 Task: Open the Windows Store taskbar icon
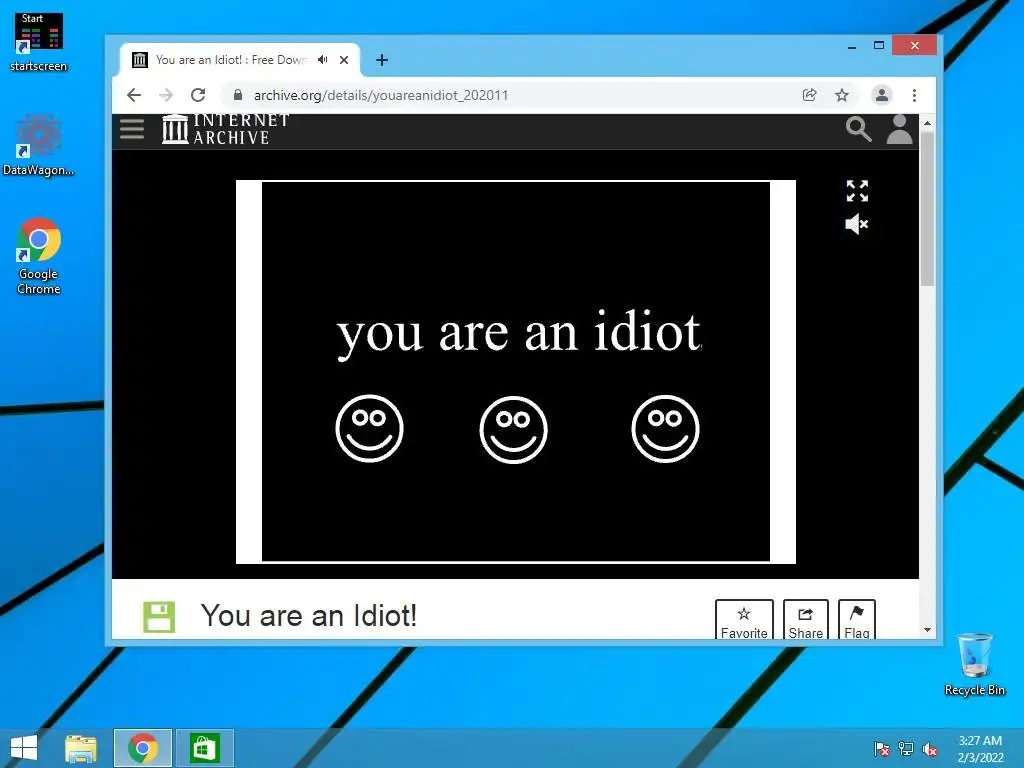pyautogui.click(x=204, y=748)
